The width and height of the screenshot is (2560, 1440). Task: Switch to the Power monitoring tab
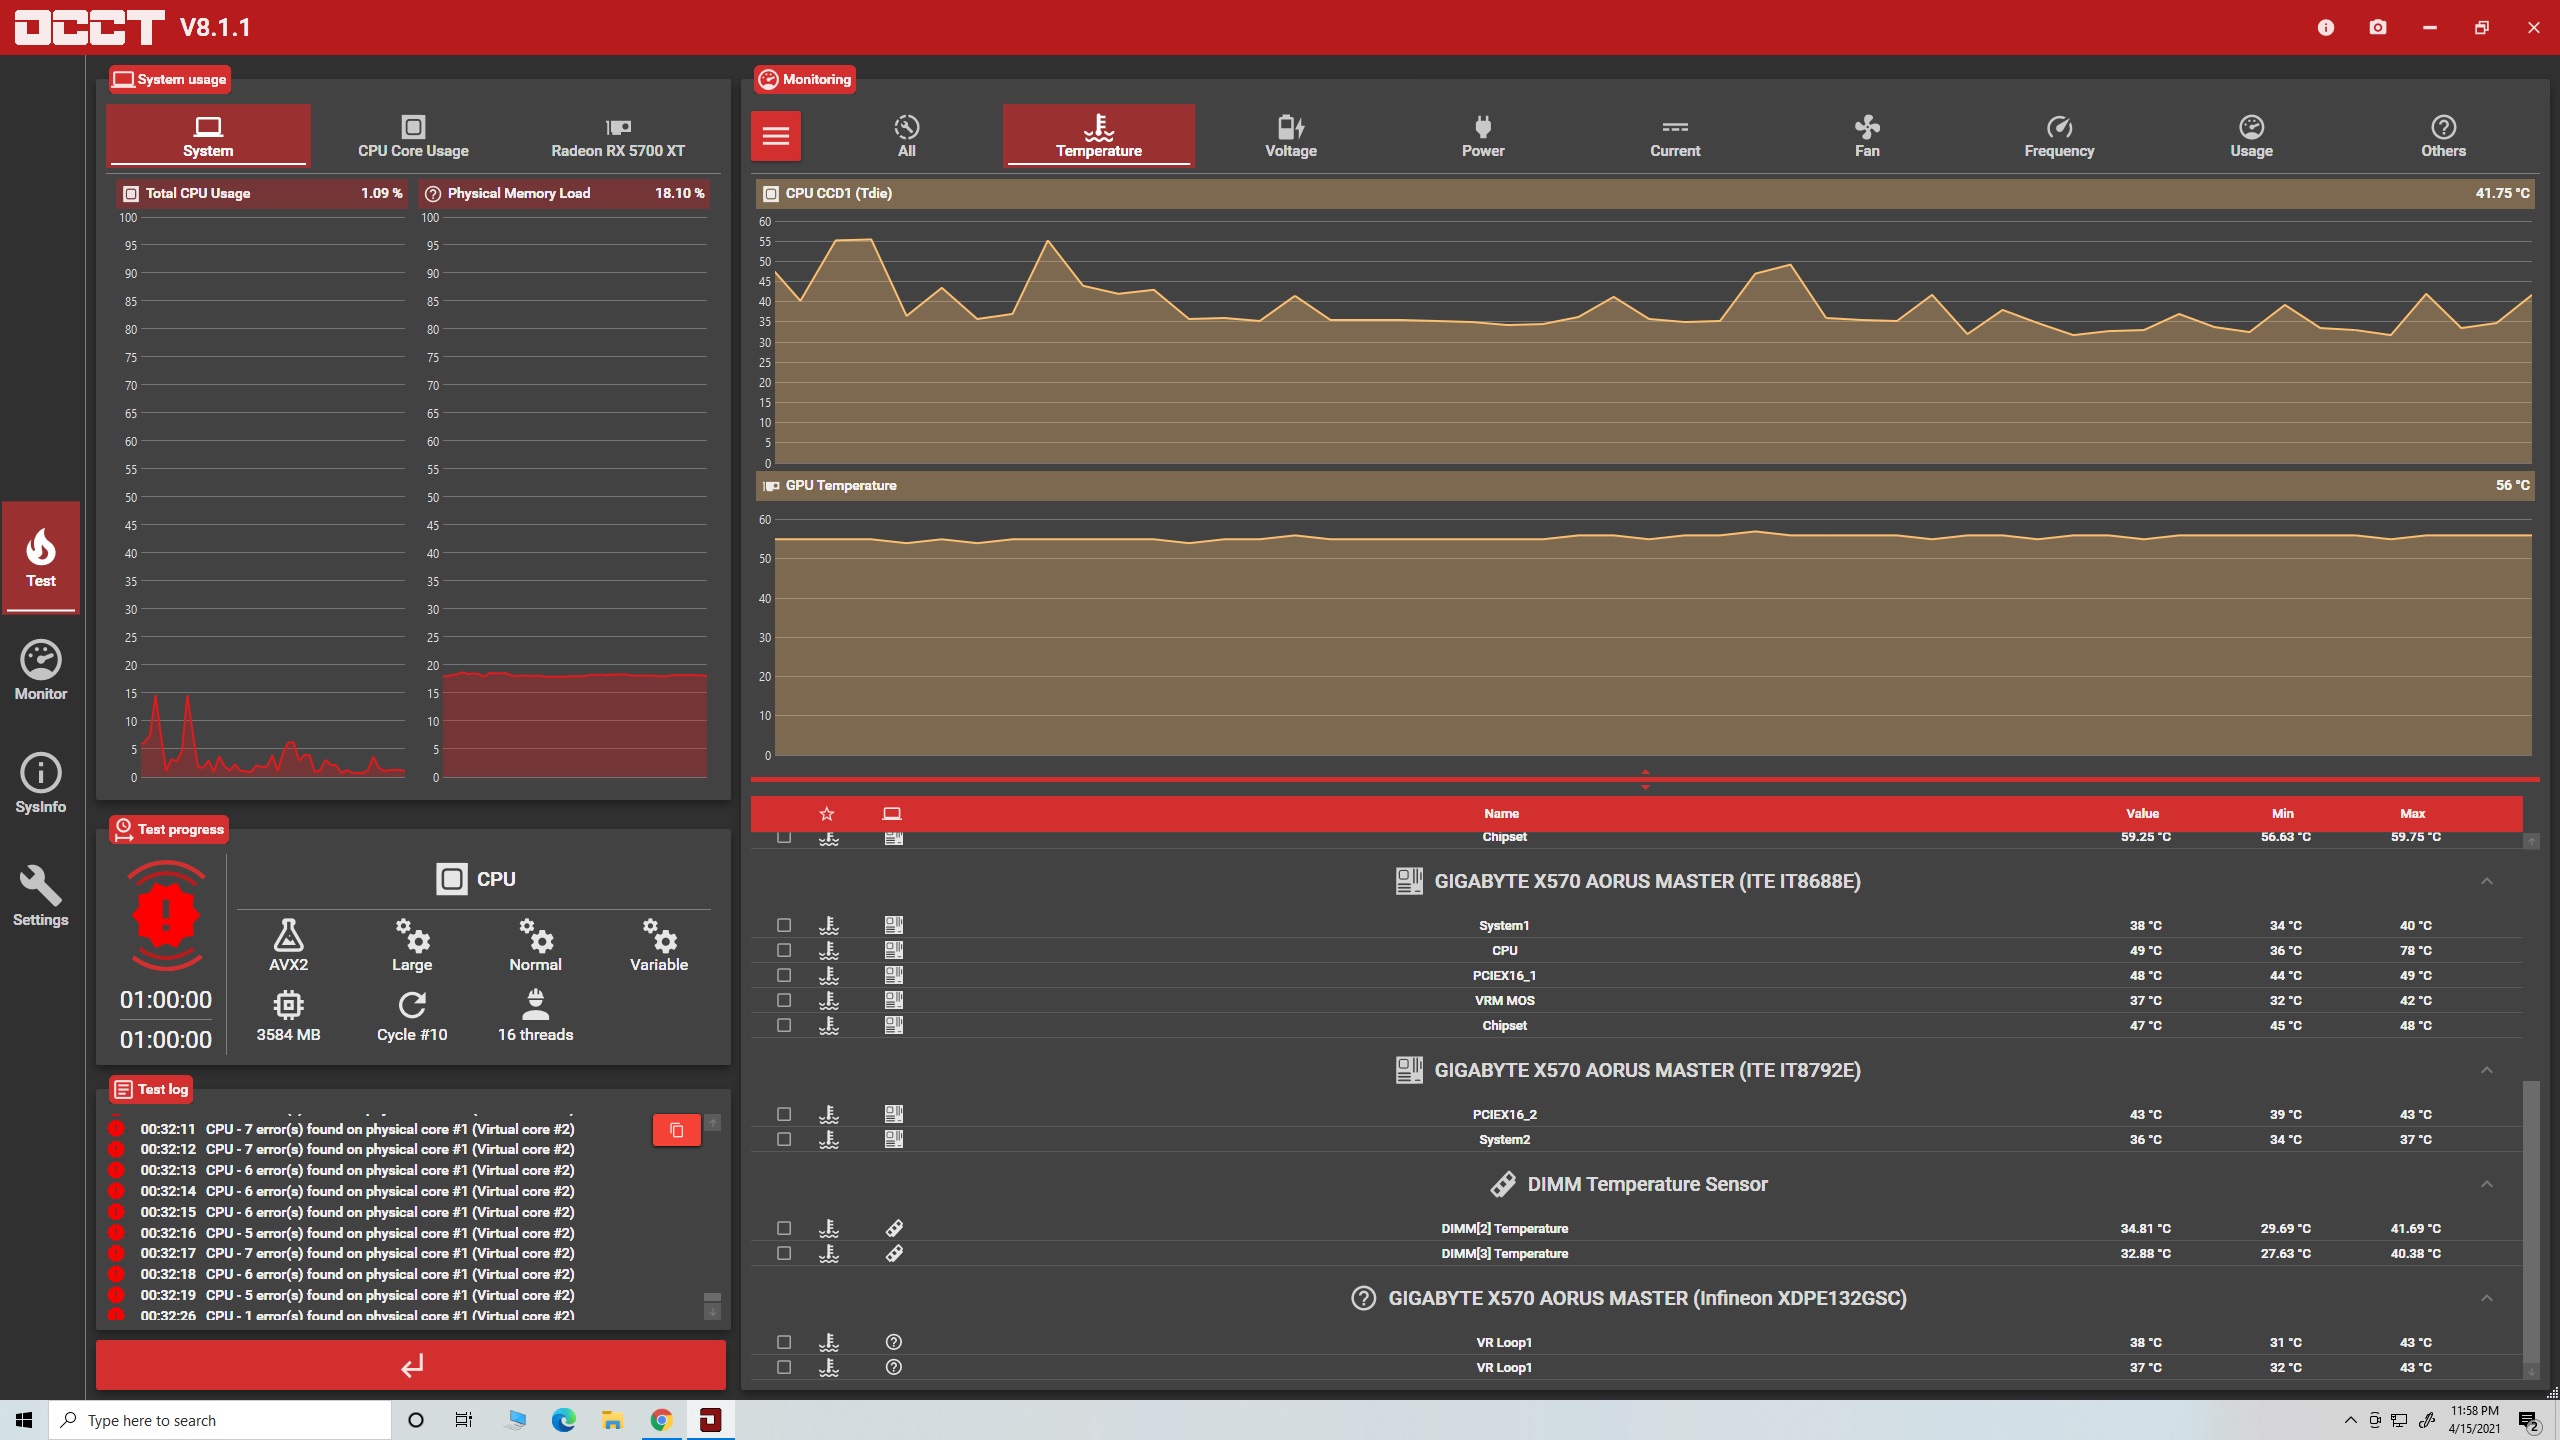1483,136
